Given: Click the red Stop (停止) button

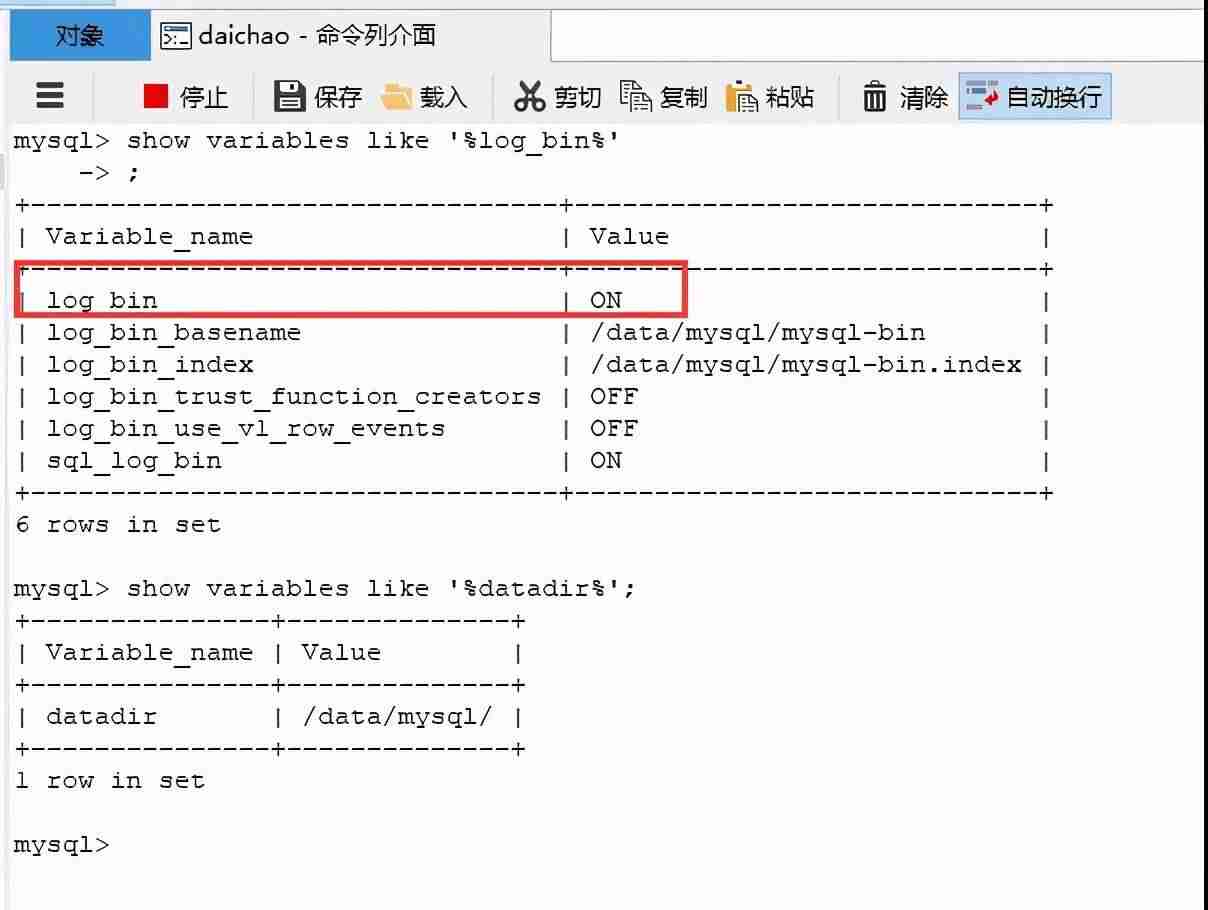Looking at the screenshot, I should pyautogui.click(x=186, y=97).
